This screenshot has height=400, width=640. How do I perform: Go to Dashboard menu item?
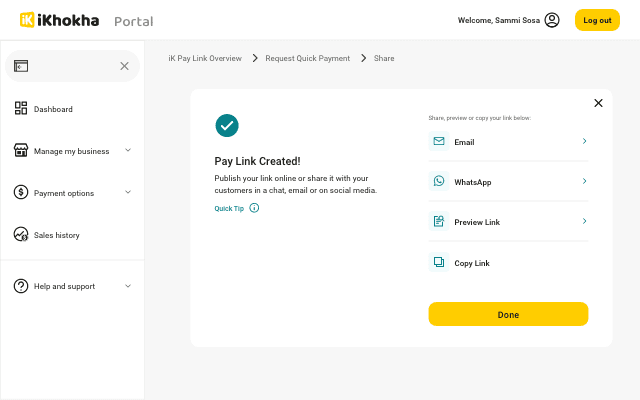pyautogui.click(x=53, y=109)
